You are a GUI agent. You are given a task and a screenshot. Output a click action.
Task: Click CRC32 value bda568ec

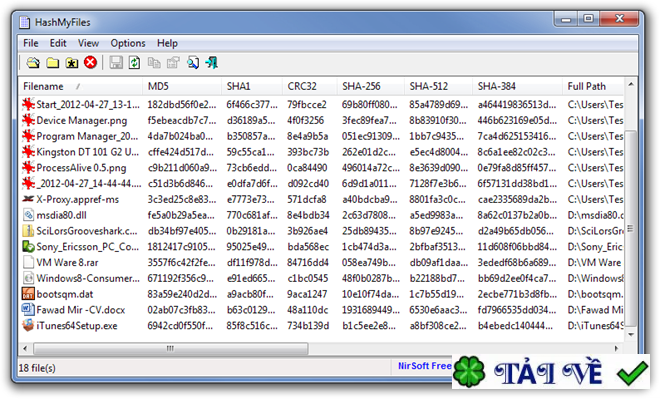(308, 247)
